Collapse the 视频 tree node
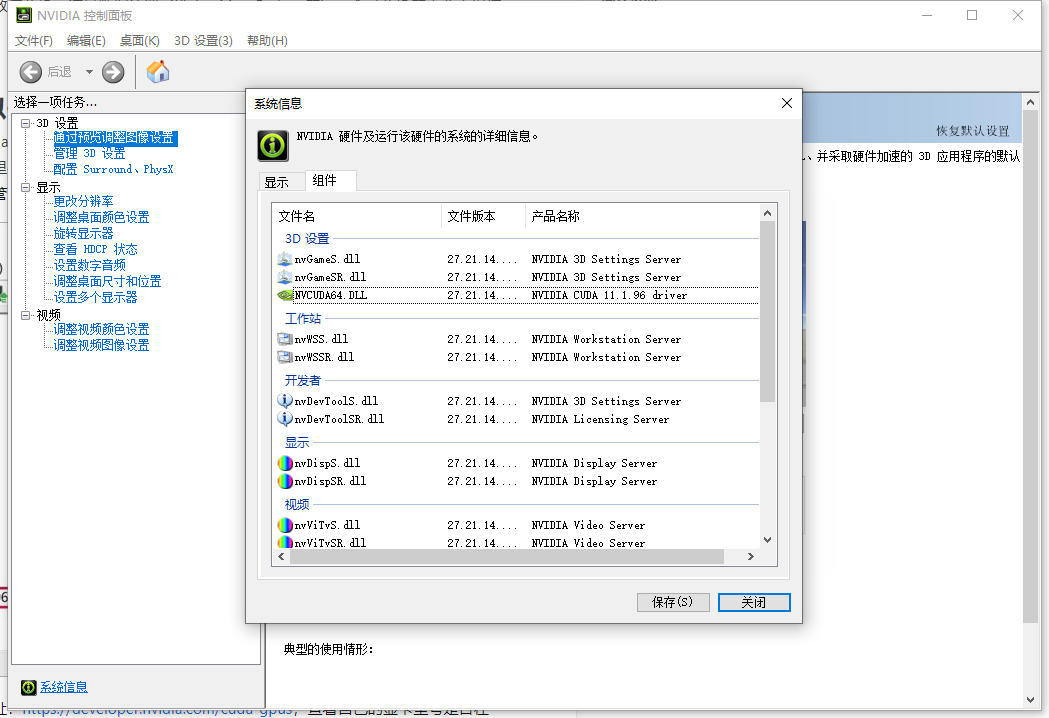 (25, 315)
